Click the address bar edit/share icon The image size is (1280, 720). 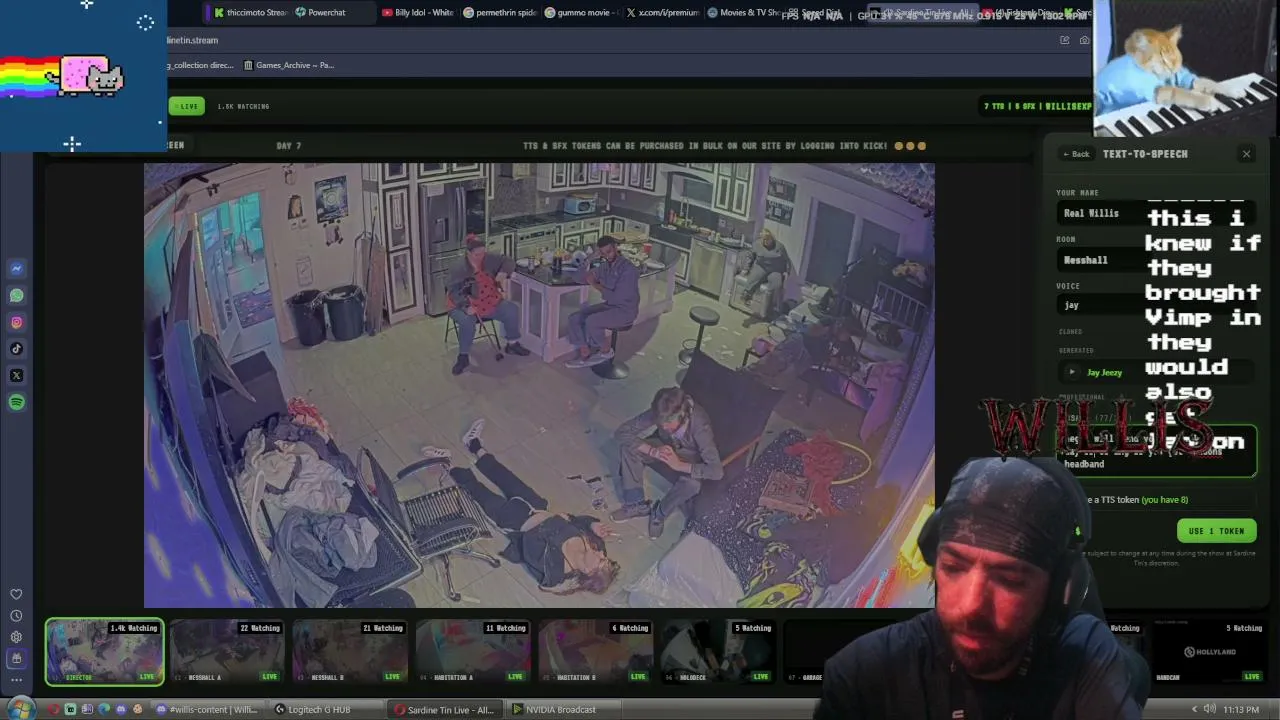(x=1065, y=40)
